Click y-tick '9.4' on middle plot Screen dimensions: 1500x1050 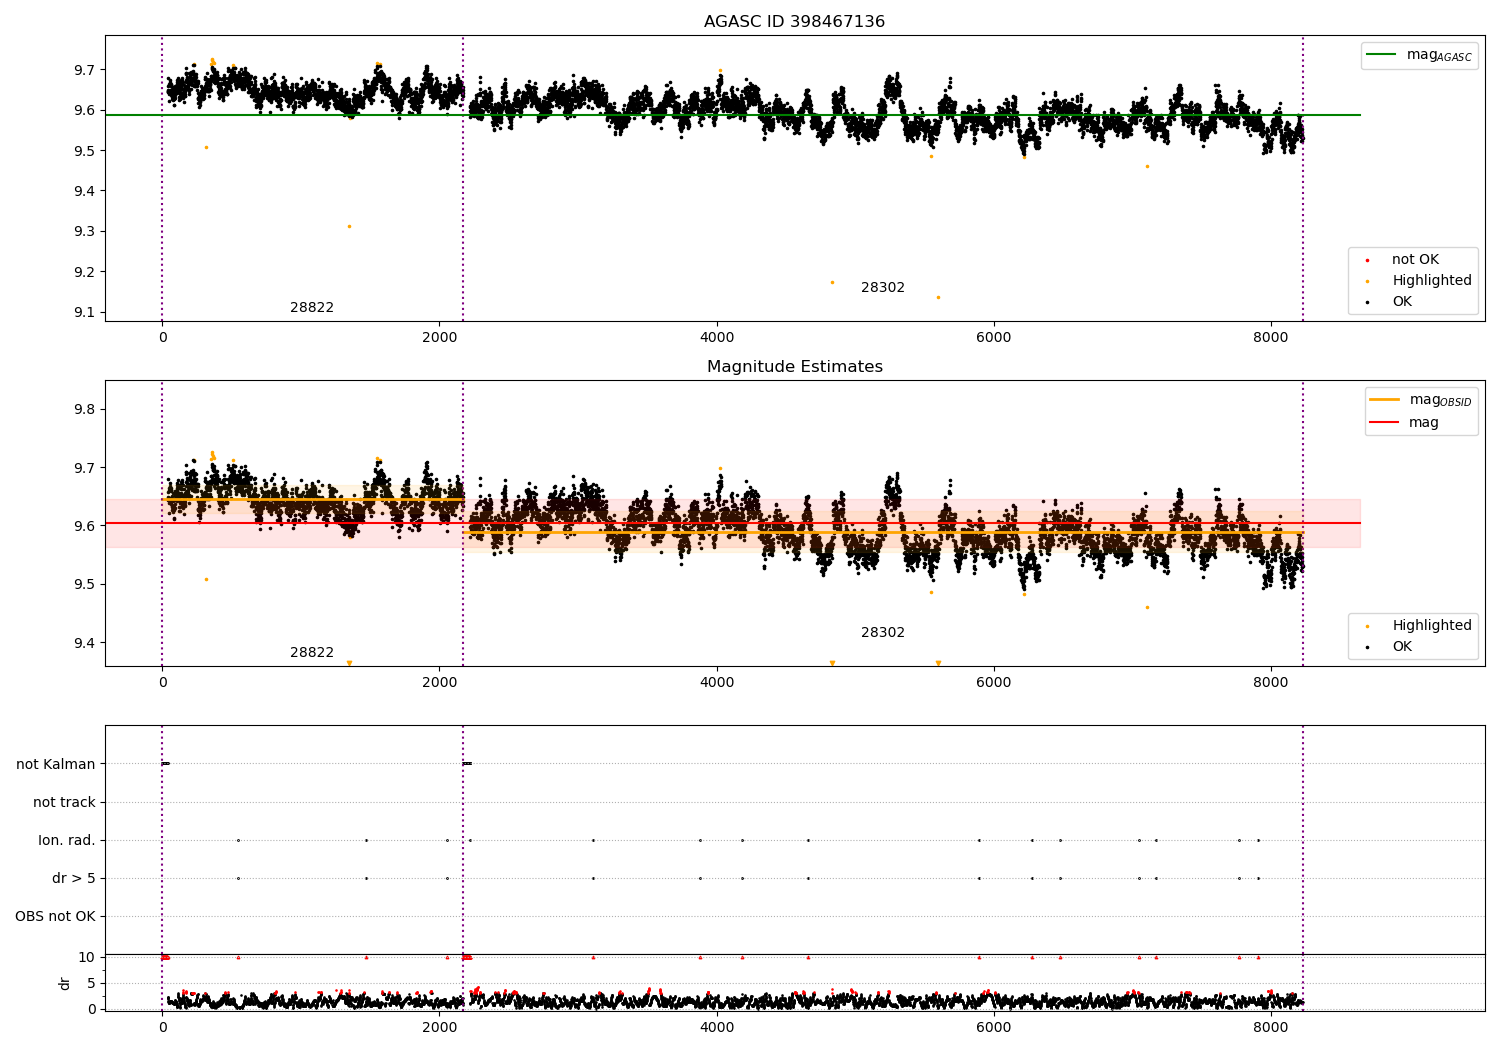84,643
